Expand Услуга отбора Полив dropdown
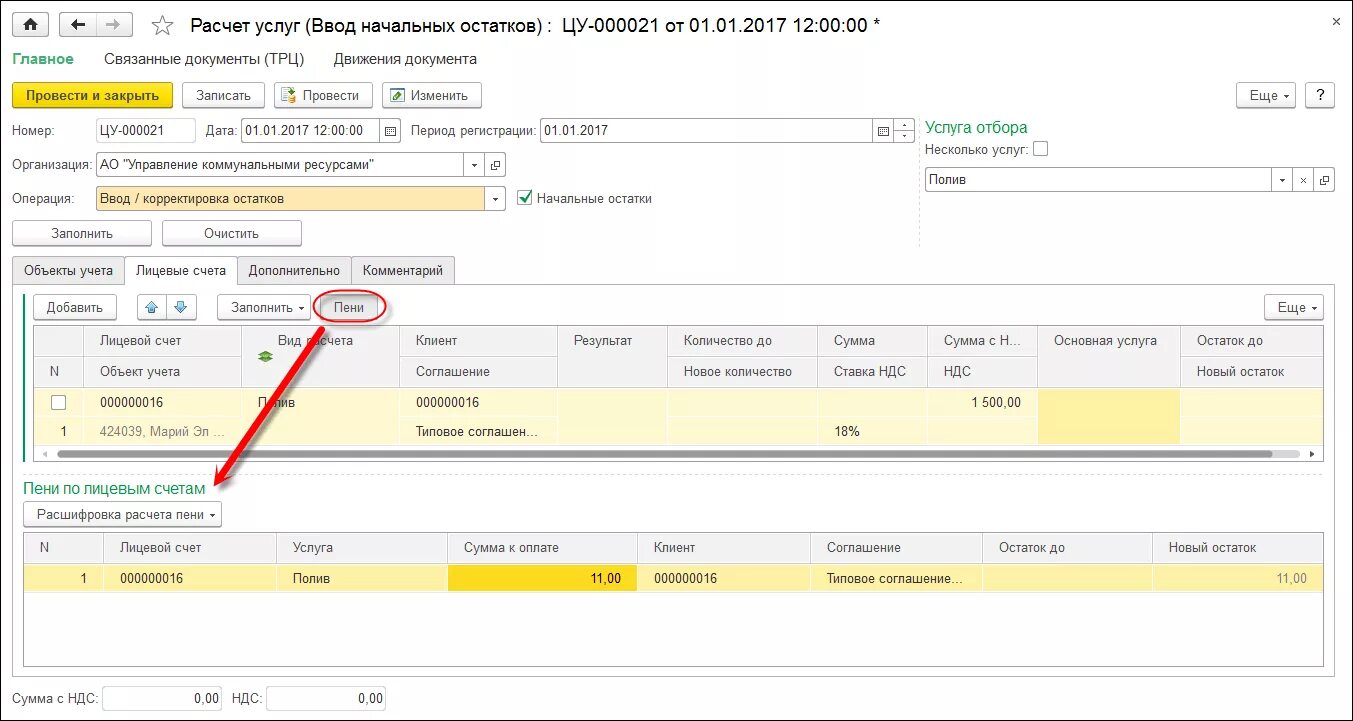The width and height of the screenshot is (1353, 721). click(1282, 180)
